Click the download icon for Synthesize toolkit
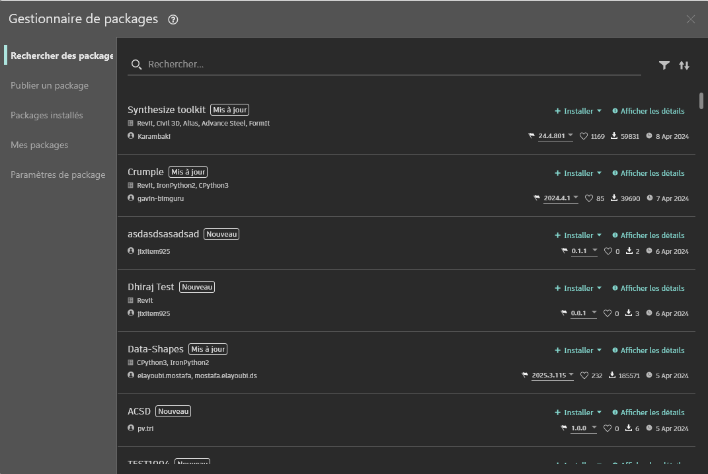708x474 pixels. (614, 135)
